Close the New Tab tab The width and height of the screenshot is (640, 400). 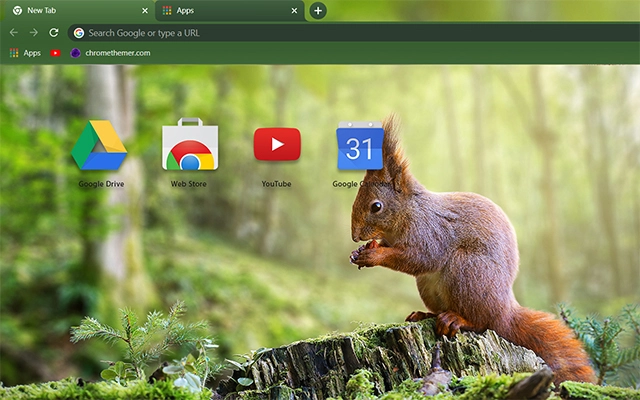coord(145,11)
